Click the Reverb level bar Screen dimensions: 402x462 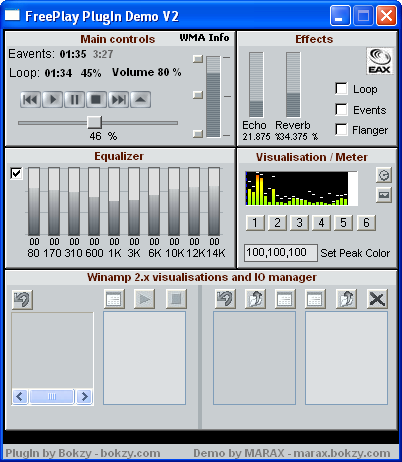pyautogui.click(x=293, y=85)
